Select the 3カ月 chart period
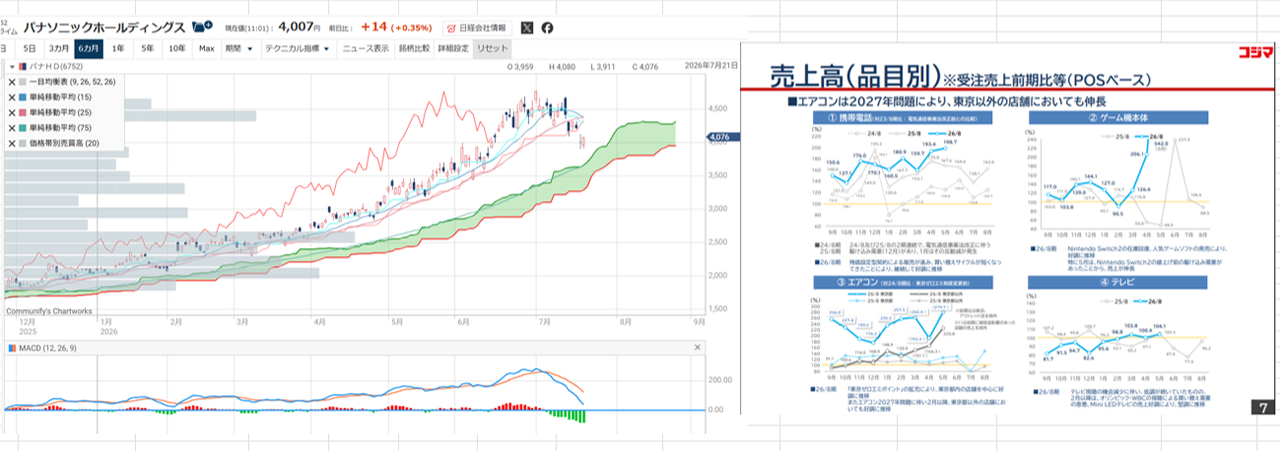Viewport: 1280px width, 451px height. coord(59,48)
